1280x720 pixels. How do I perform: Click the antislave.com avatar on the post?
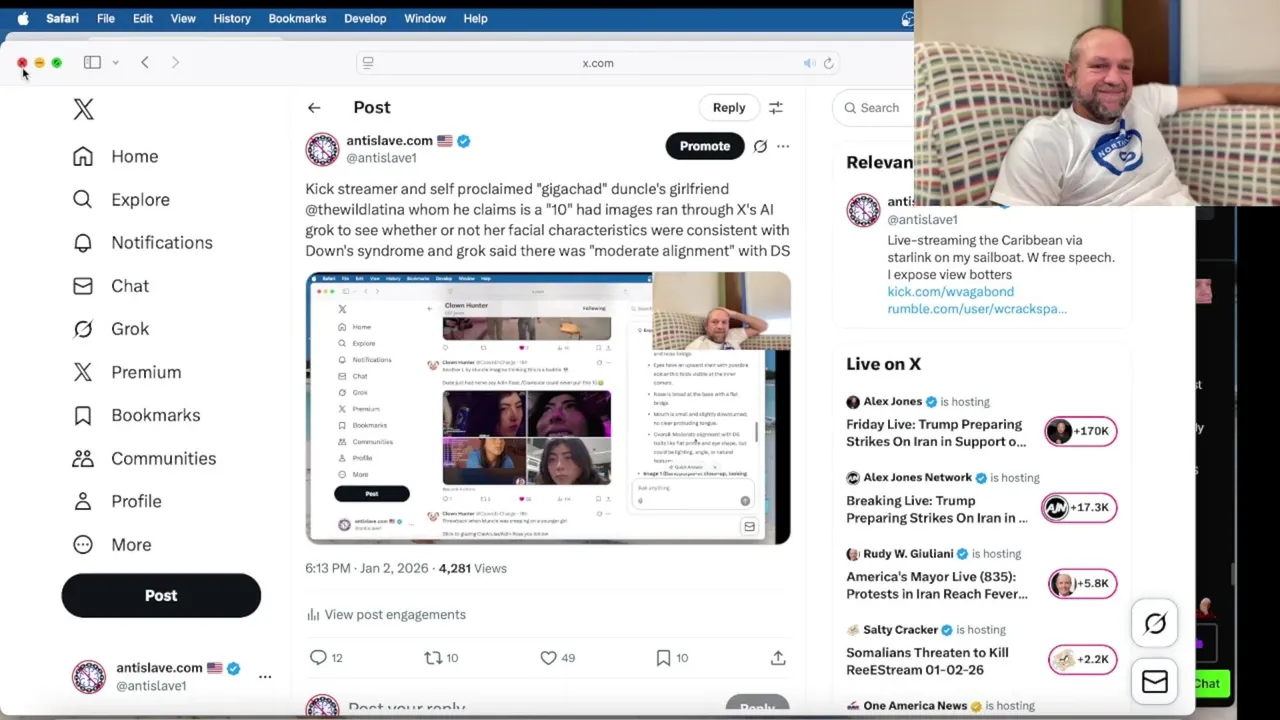click(x=322, y=149)
